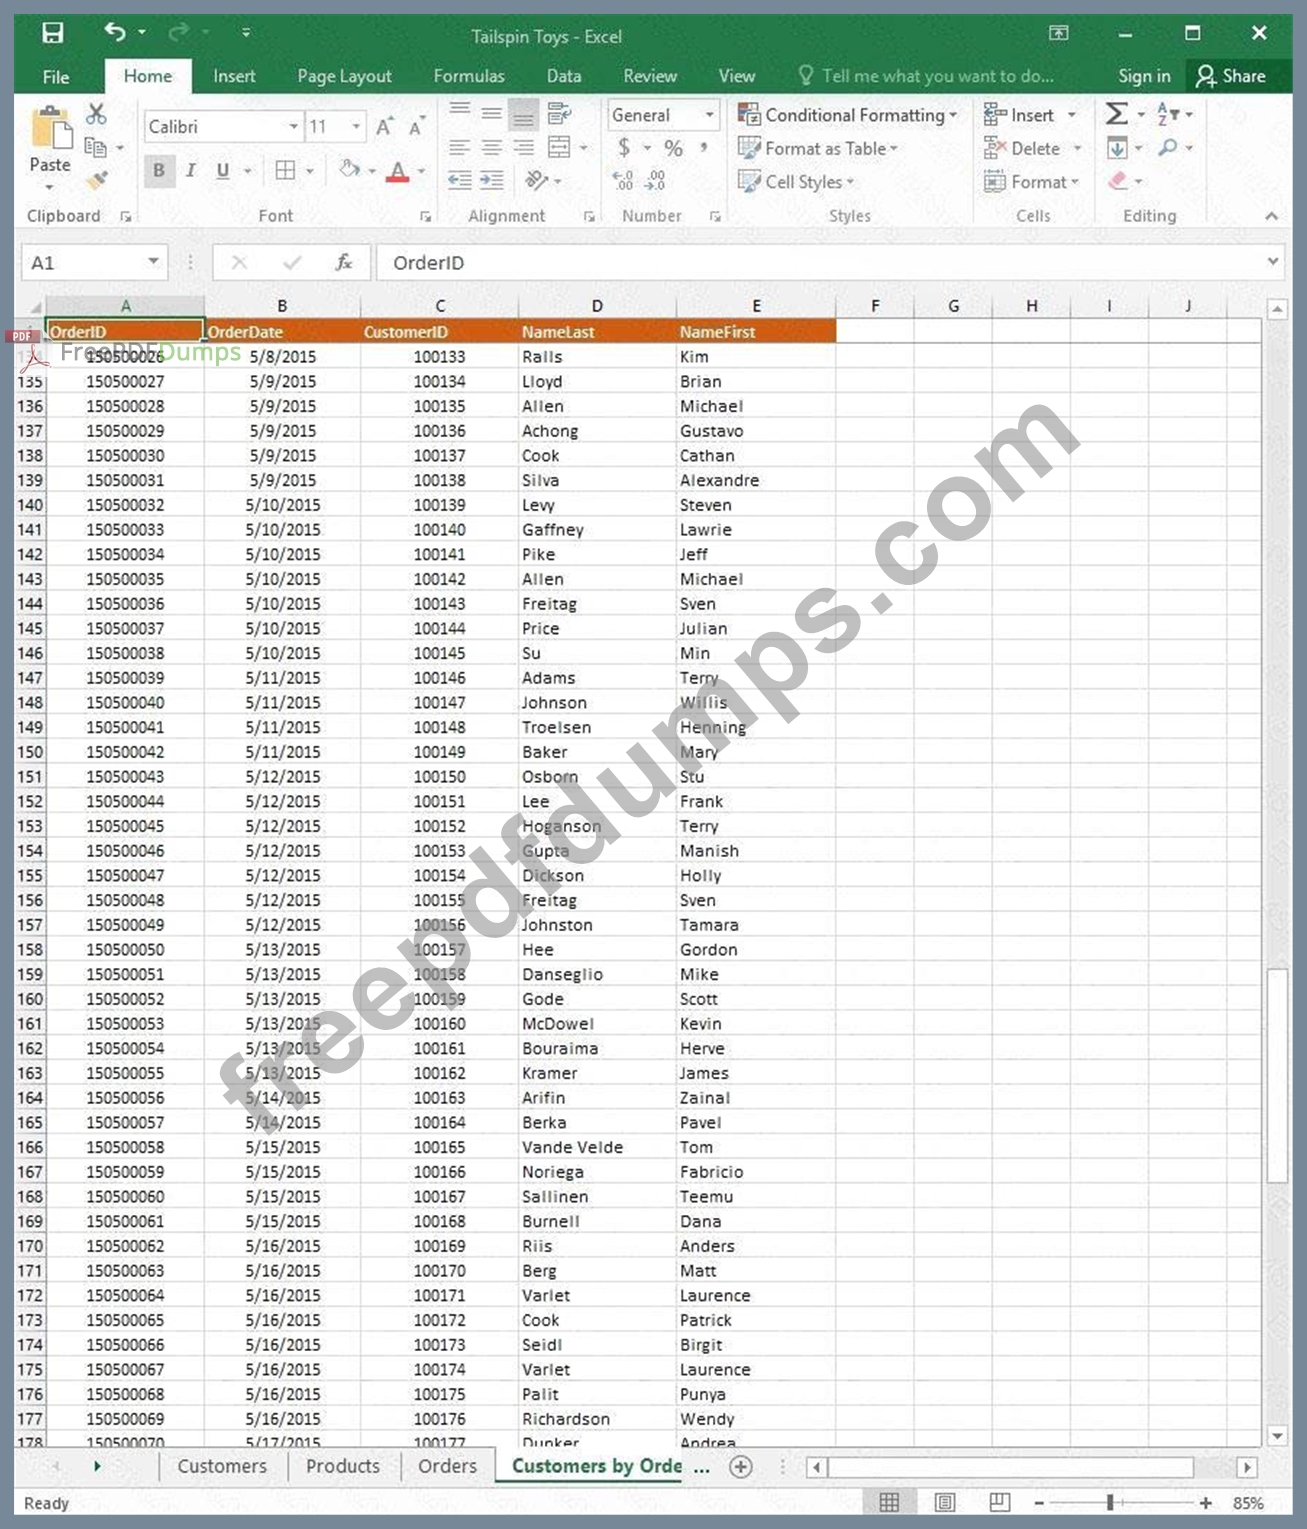Increase the indent
Screen dimensions: 1307x1529
pyautogui.click(x=491, y=181)
